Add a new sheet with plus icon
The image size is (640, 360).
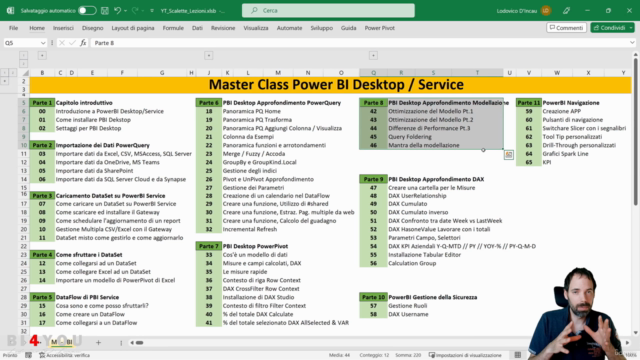[x=98, y=342]
